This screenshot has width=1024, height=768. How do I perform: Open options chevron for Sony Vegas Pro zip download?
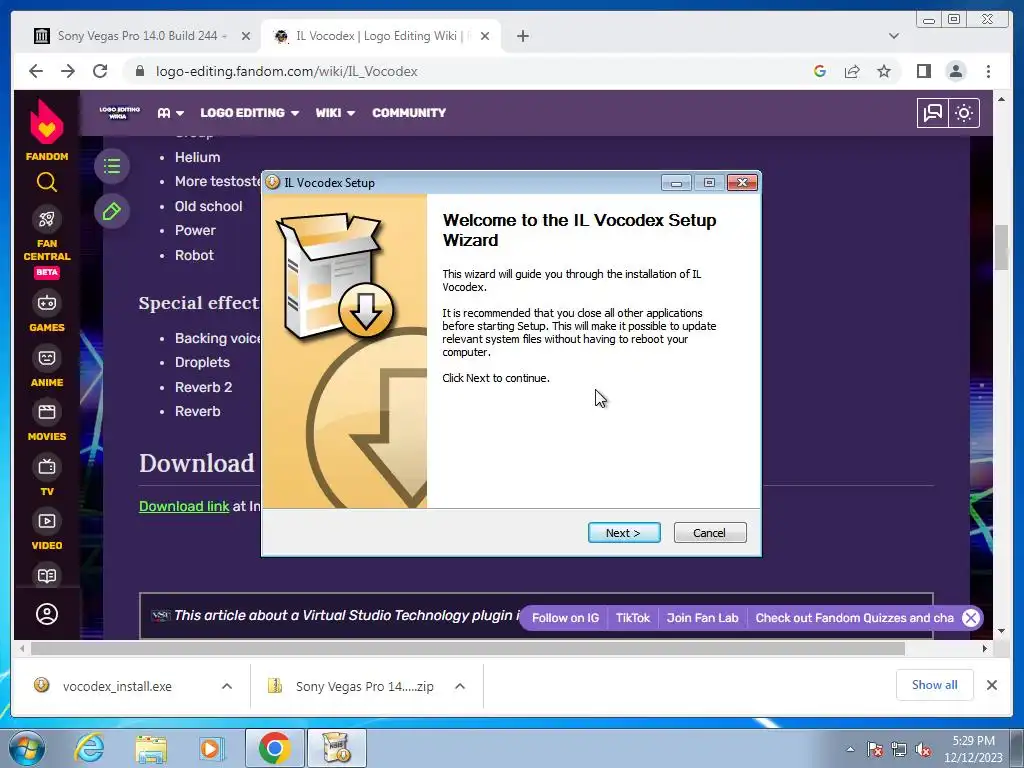(x=460, y=686)
